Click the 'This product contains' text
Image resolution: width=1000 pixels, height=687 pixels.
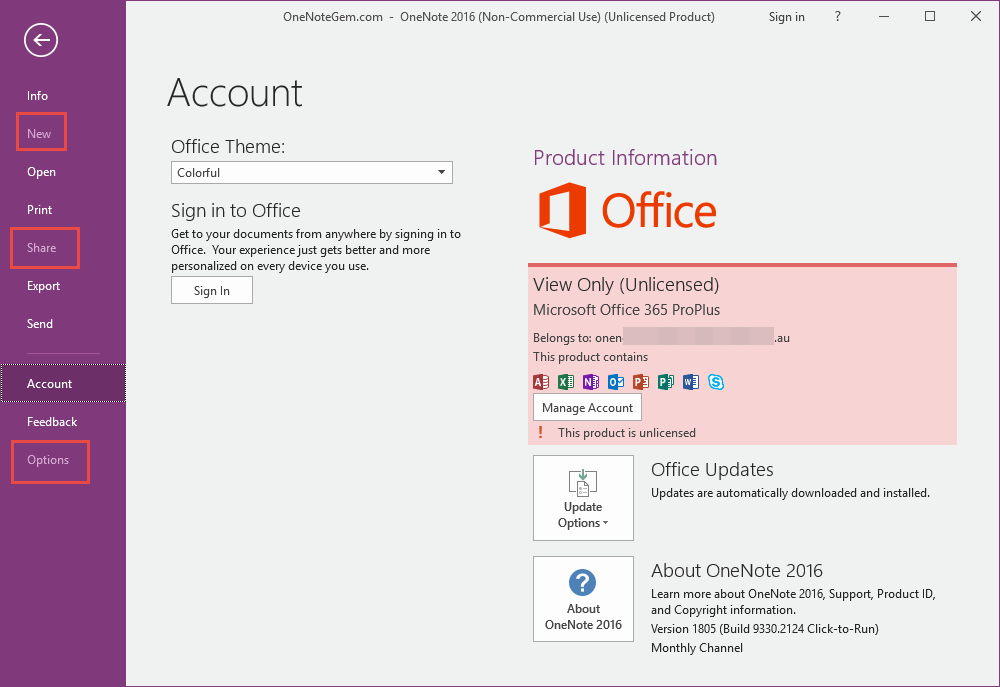[x=591, y=357]
